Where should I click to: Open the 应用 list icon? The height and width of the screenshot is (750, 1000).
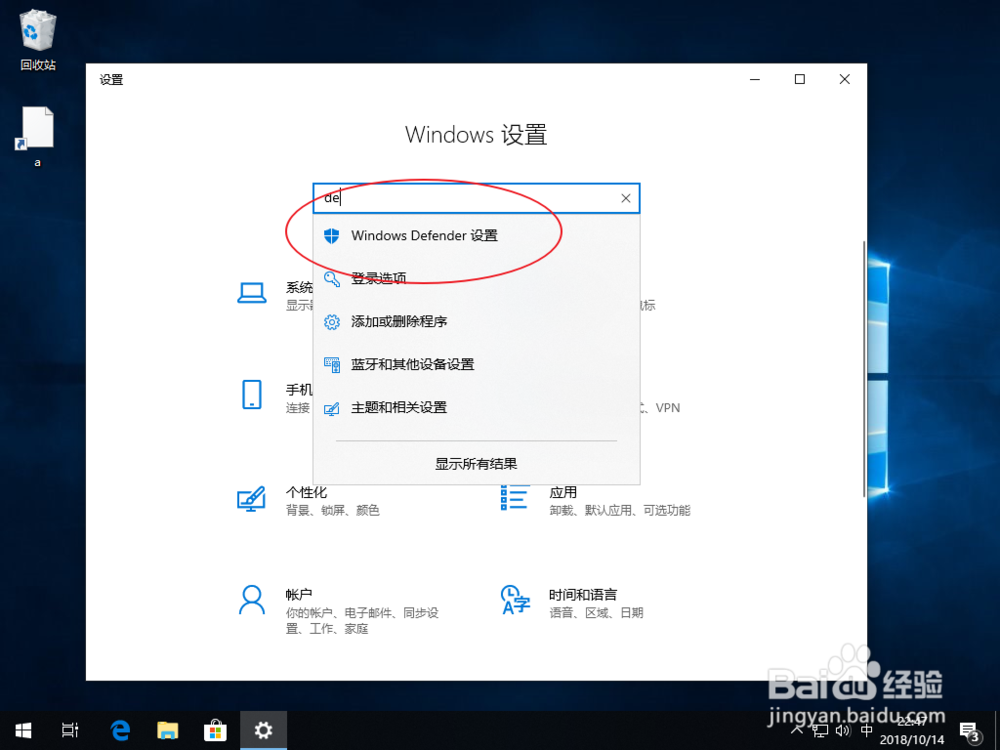514,497
